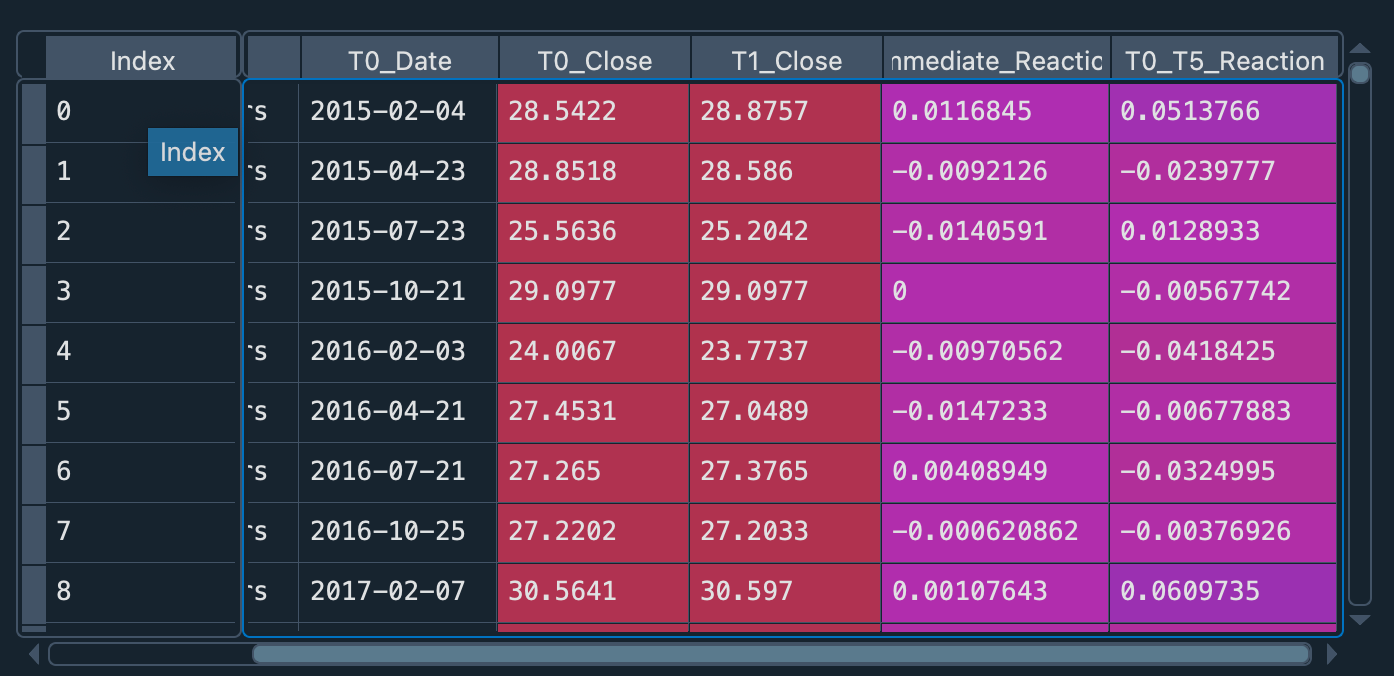Click the horizontal scrollbar thumb
Screen dimensions: 1394x676
[x=780, y=654]
